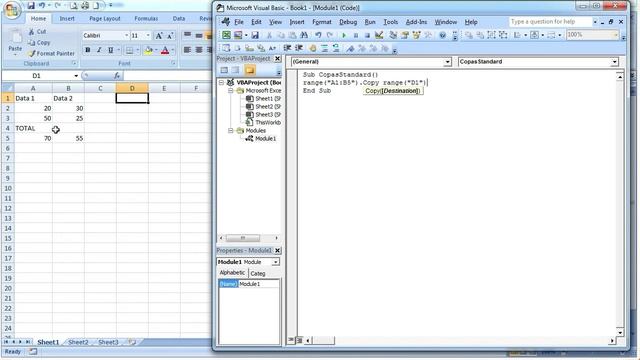This screenshot has width=640, height=360.
Task: Click the Type a question for help box
Action: coord(550,22)
